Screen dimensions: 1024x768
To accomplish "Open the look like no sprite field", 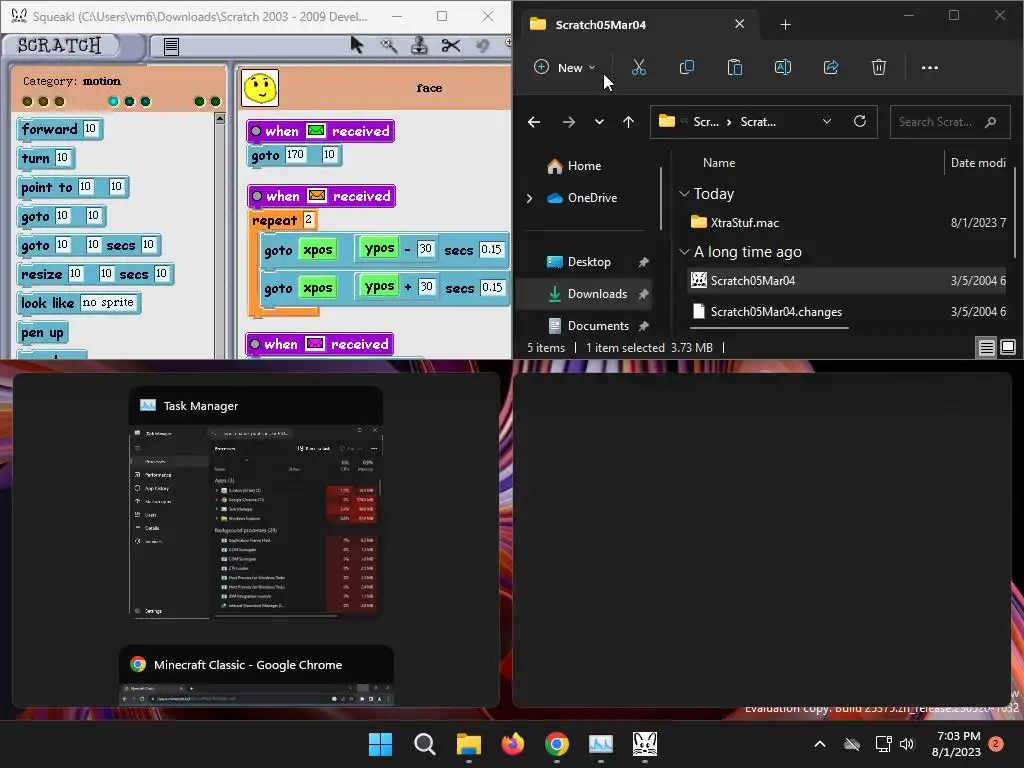I will tap(108, 302).
